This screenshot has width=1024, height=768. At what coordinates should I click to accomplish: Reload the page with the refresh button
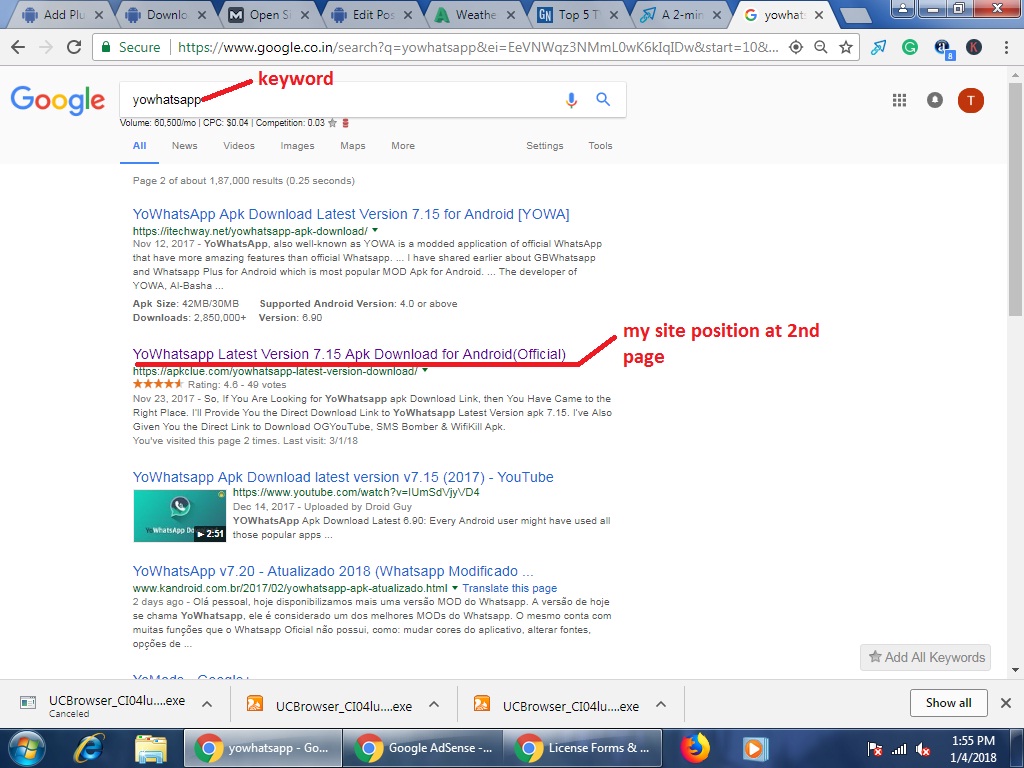point(74,47)
